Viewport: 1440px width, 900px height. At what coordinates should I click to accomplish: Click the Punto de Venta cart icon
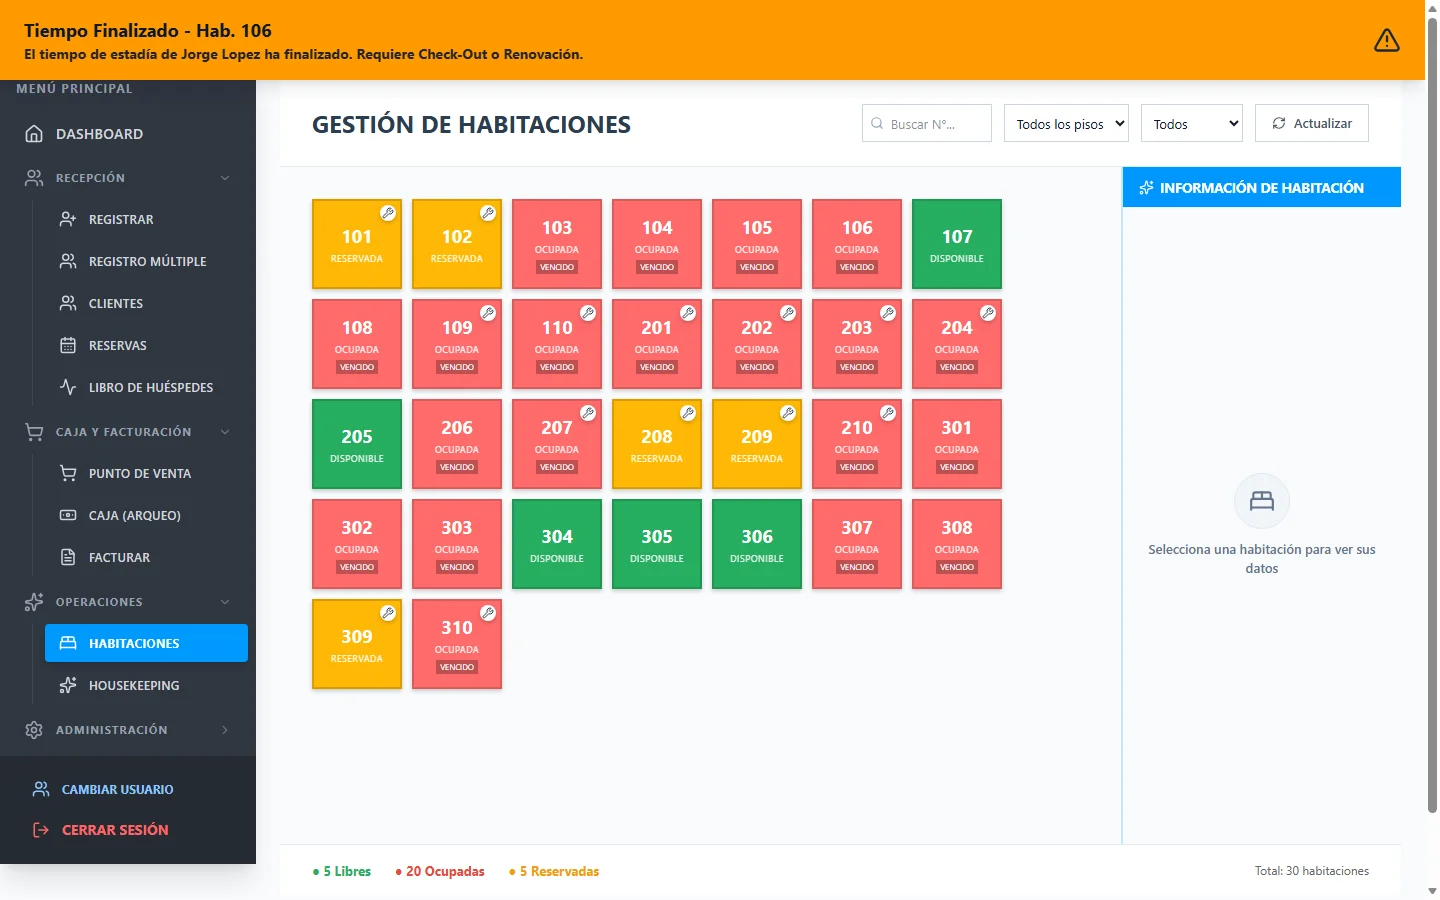click(x=68, y=473)
